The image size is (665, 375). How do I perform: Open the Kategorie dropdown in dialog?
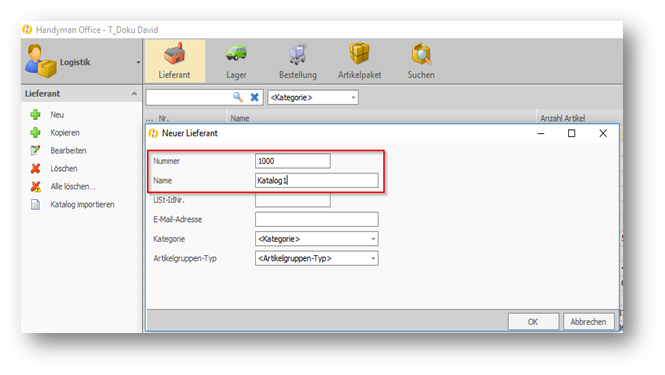(317, 239)
